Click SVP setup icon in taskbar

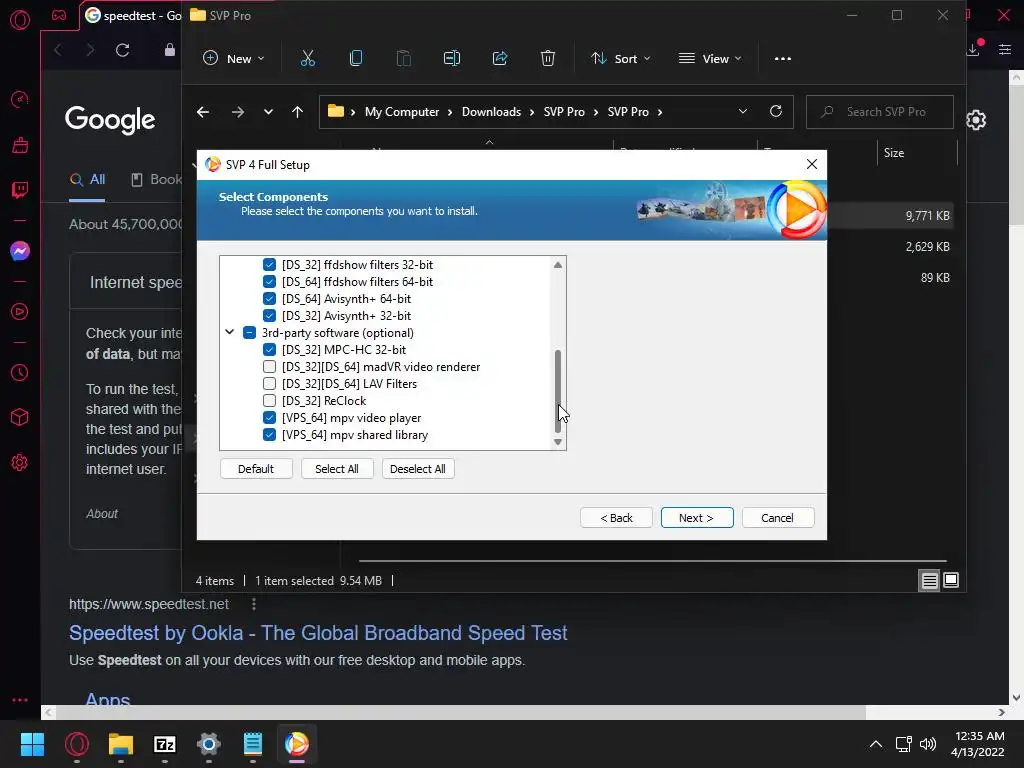click(296, 744)
